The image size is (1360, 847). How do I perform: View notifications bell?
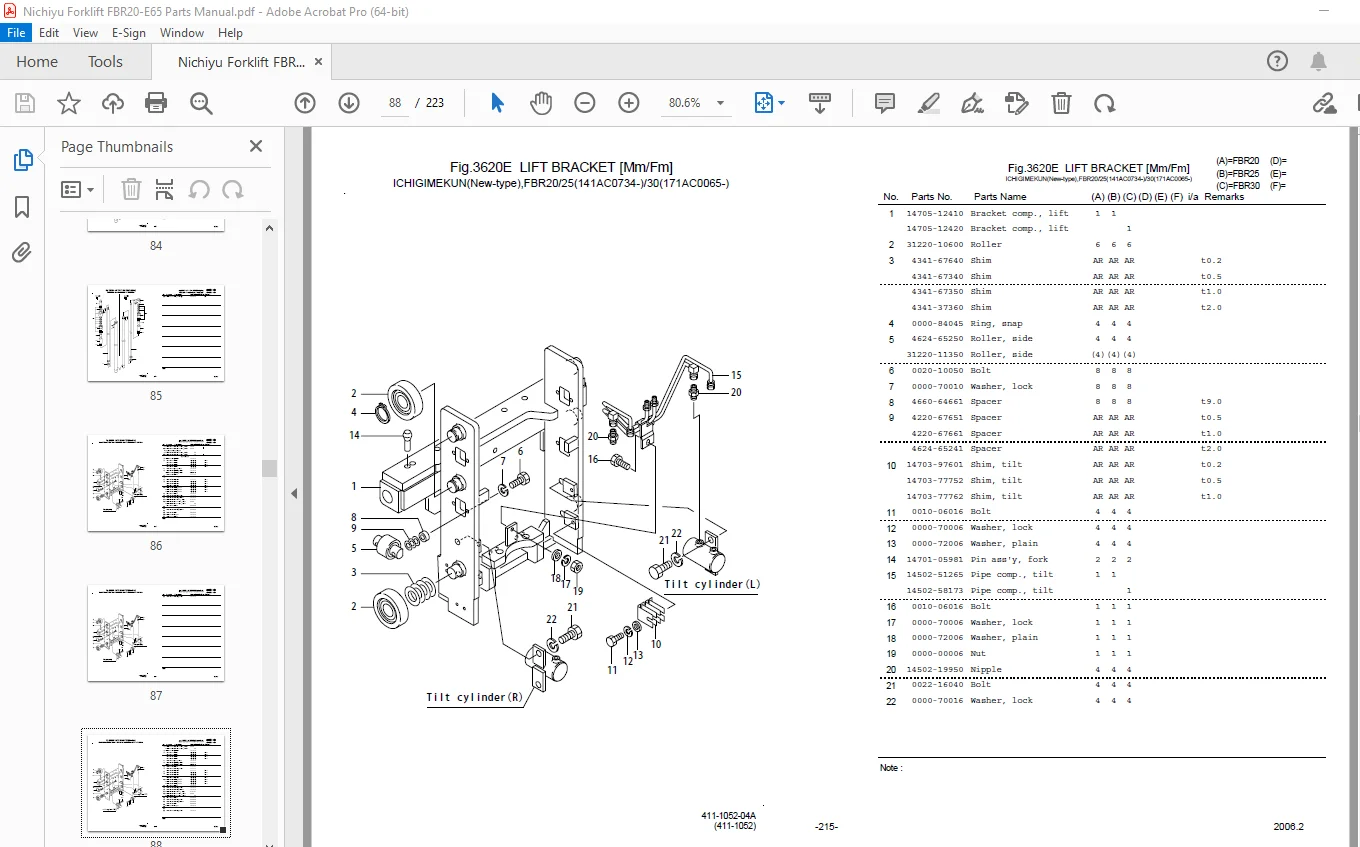tap(1320, 61)
